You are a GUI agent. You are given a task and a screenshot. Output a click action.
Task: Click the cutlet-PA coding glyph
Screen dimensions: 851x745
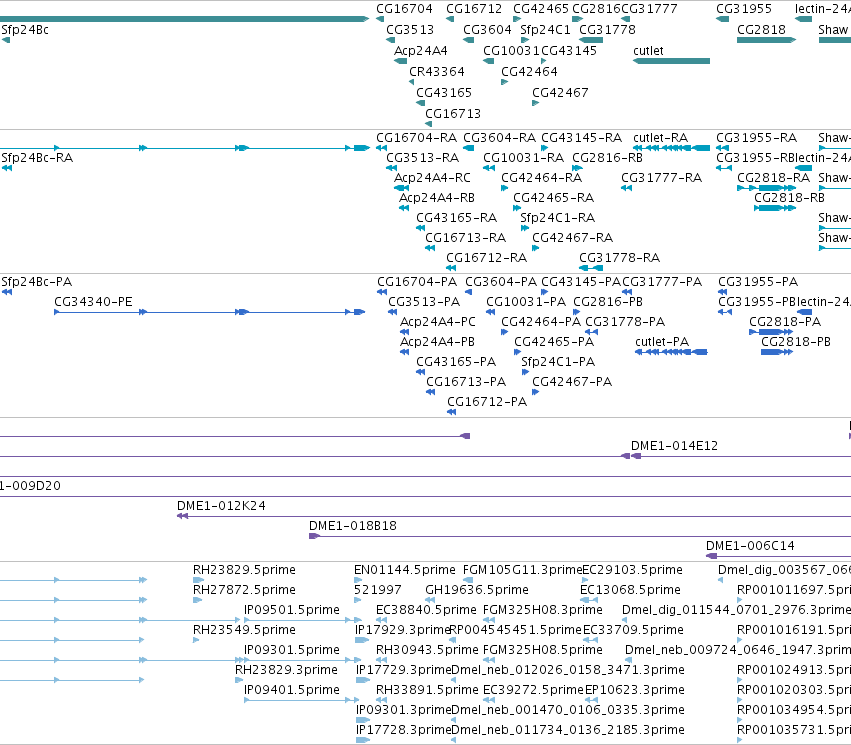tap(671, 352)
